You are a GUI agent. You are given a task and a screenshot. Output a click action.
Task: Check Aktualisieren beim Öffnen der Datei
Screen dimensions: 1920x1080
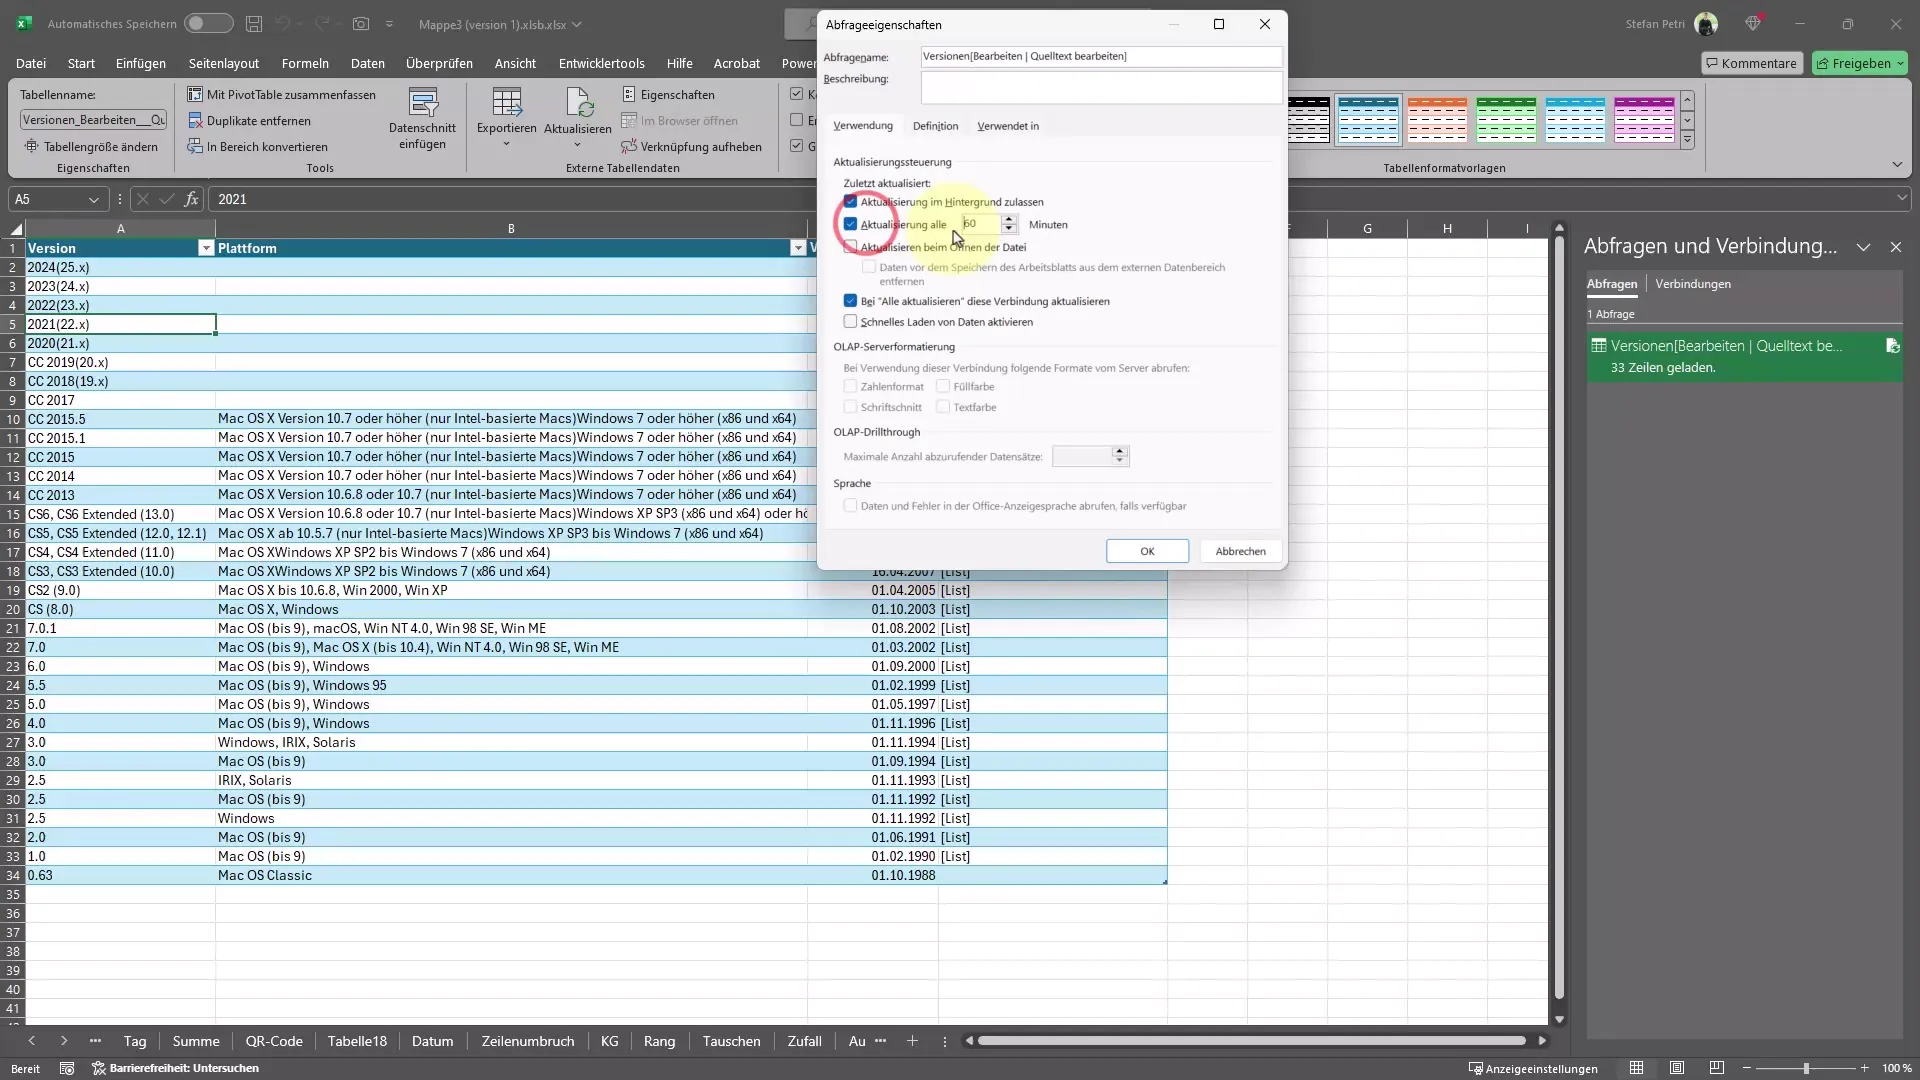[850, 247]
